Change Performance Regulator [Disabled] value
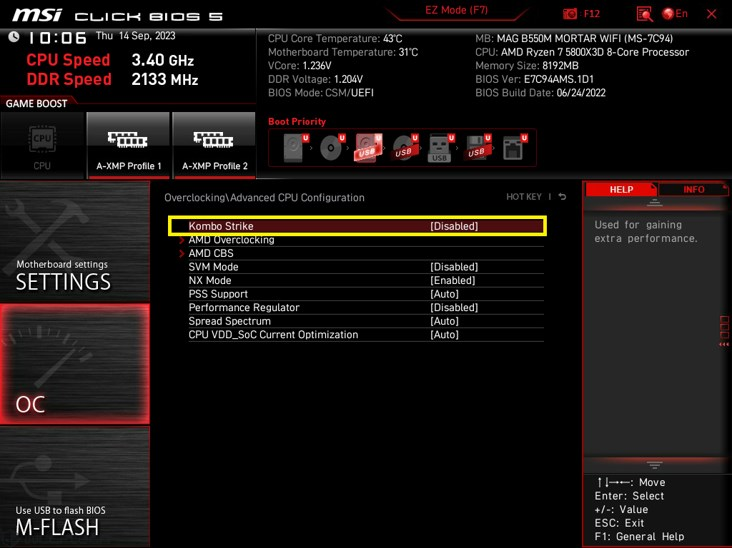 tap(454, 308)
